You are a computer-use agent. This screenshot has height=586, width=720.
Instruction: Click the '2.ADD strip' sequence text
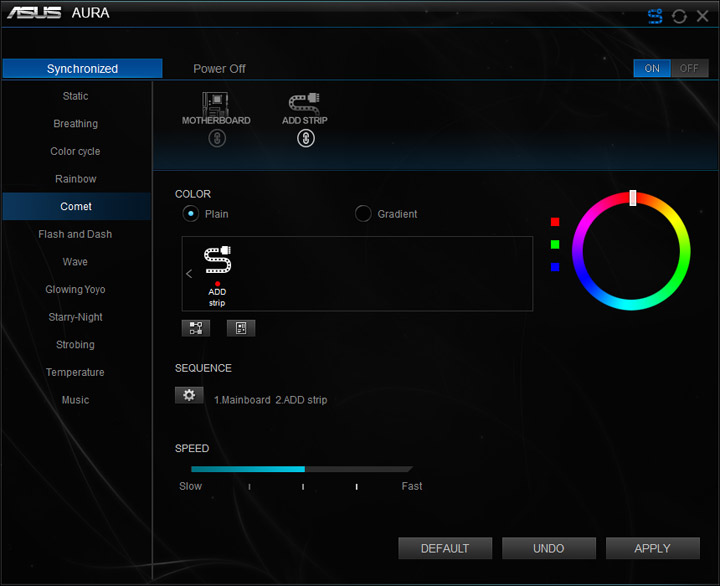coord(301,400)
